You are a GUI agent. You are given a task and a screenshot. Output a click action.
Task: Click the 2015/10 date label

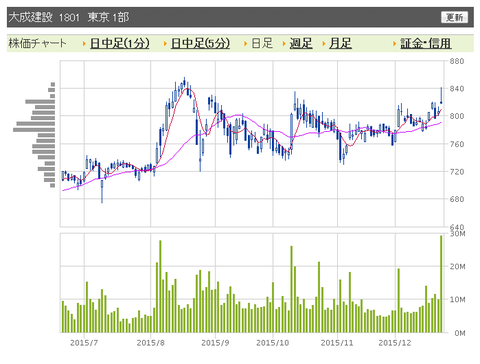coord(273,343)
